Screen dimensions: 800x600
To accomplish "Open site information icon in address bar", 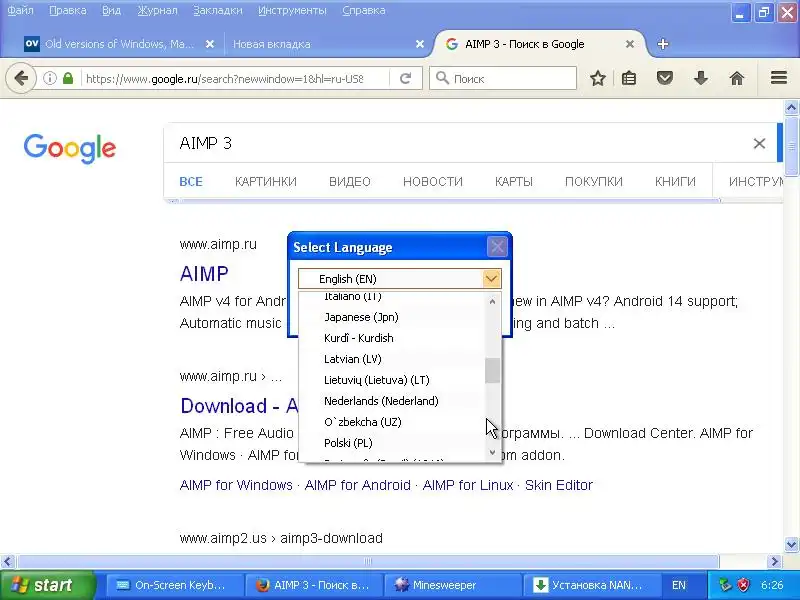I will point(49,78).
